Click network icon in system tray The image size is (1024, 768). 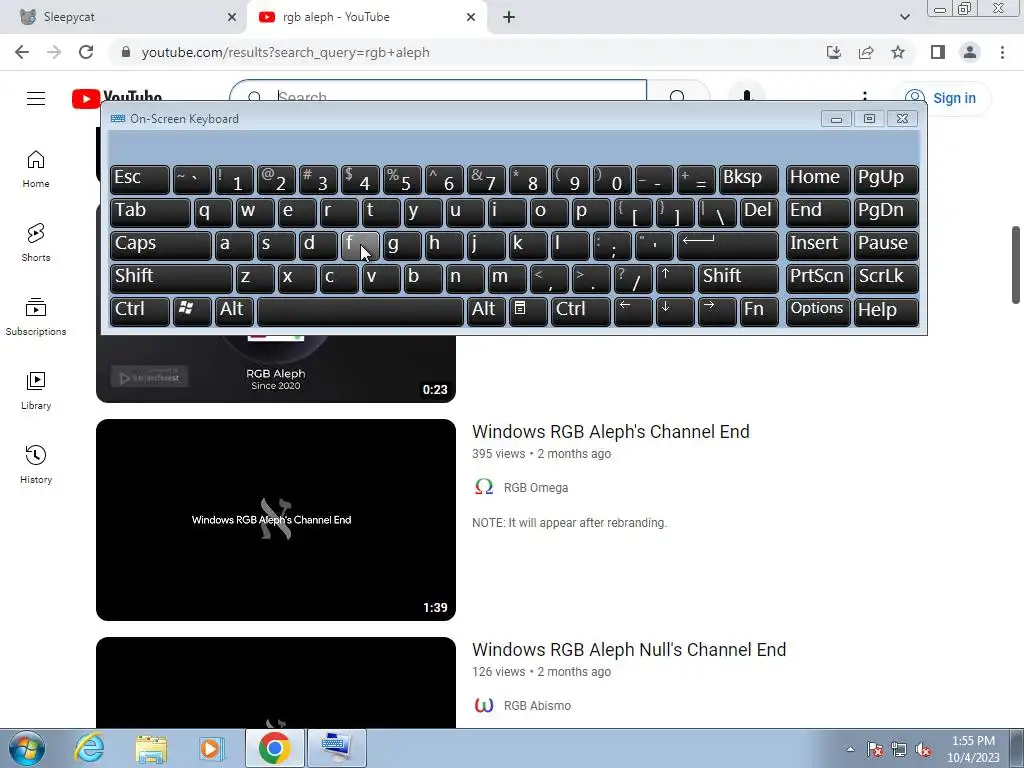pyautogui.click(x=899, y=749)
